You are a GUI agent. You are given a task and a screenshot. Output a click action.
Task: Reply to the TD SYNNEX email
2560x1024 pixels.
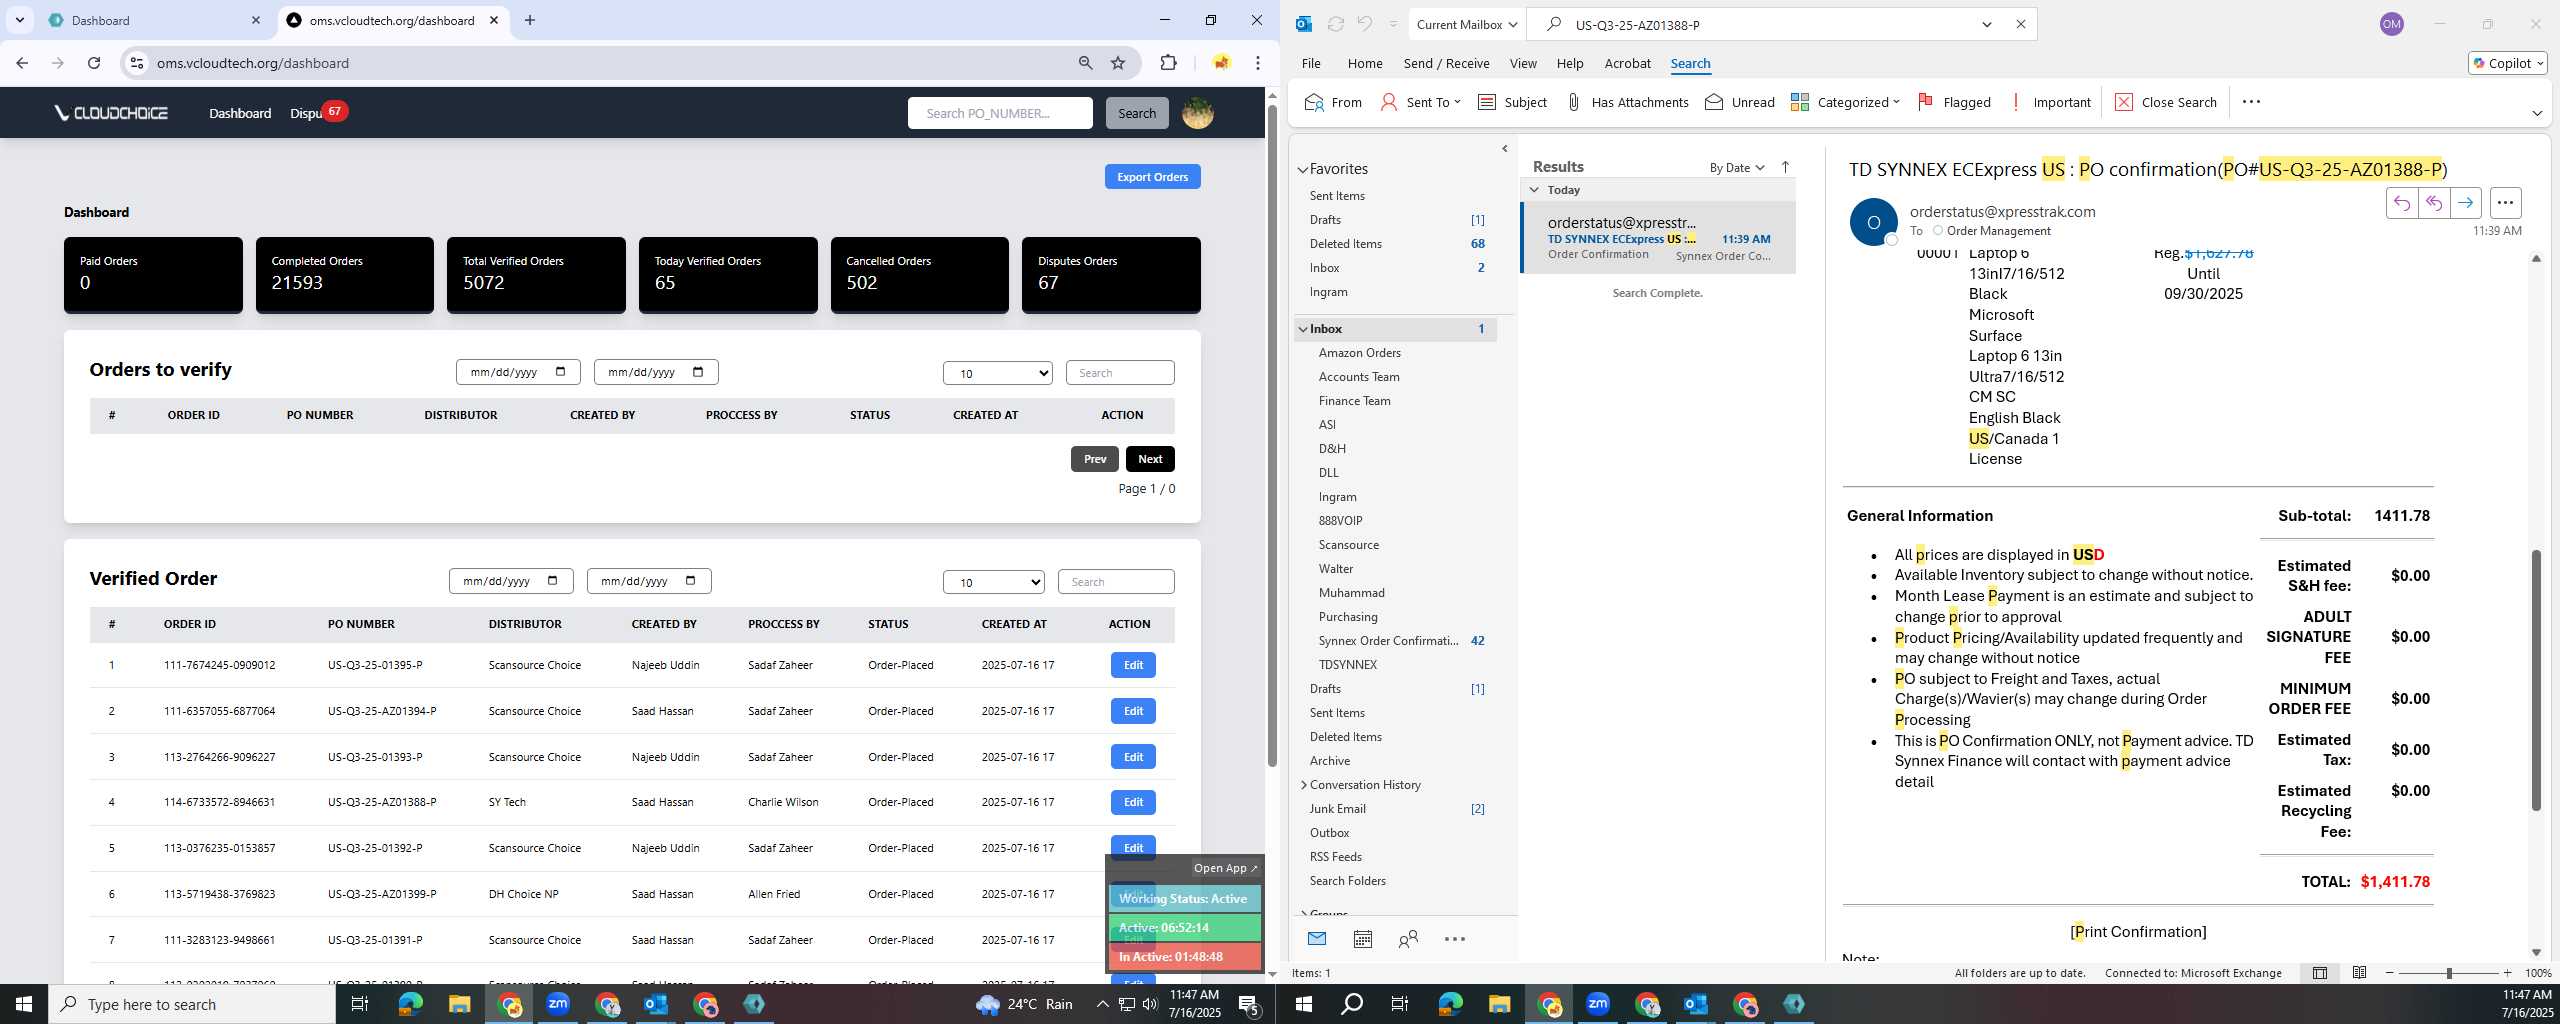pos(2401,203)
